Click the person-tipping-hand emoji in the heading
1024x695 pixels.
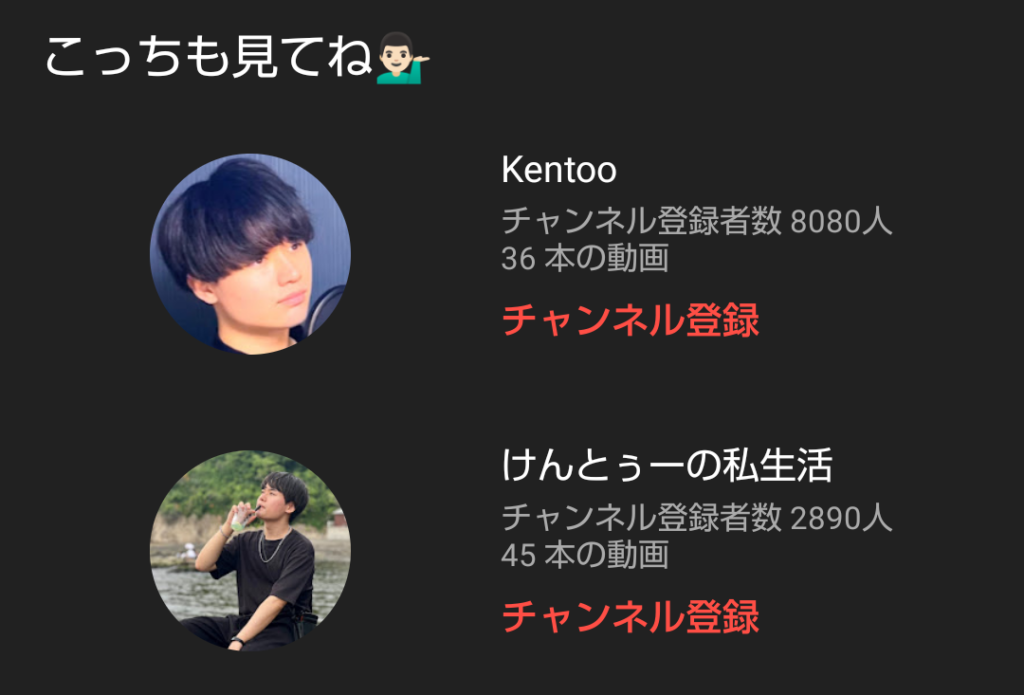click(402, 58)
